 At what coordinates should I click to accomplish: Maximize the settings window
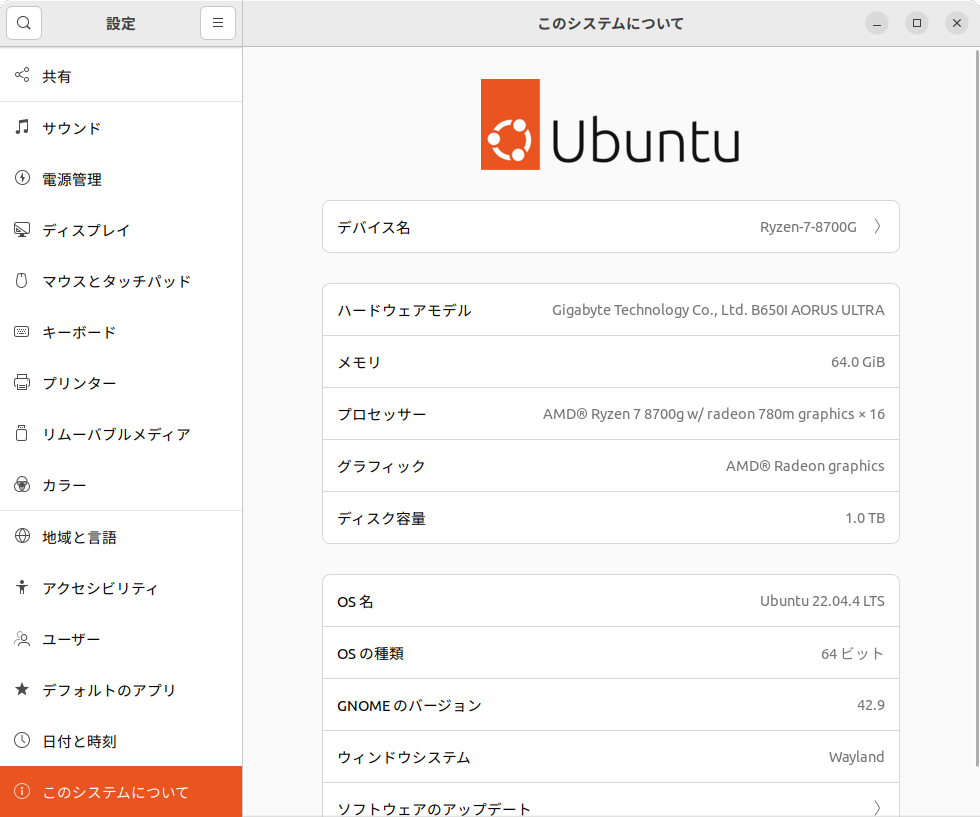pyautogui.click(x=917, y=23)
